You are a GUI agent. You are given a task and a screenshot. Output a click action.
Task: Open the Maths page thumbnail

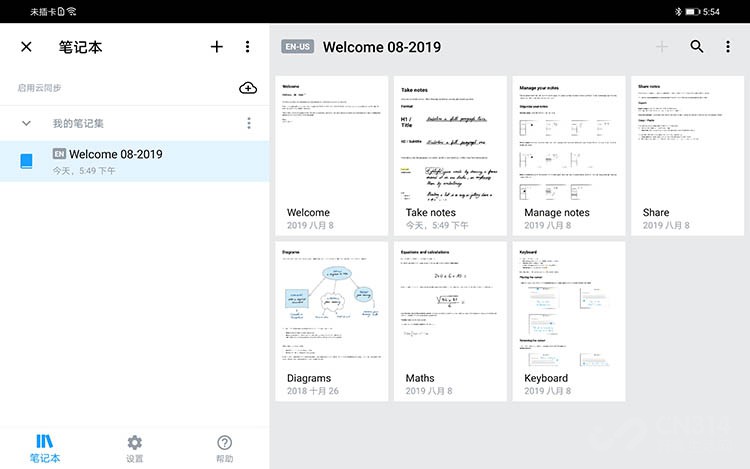coord(450,321)
